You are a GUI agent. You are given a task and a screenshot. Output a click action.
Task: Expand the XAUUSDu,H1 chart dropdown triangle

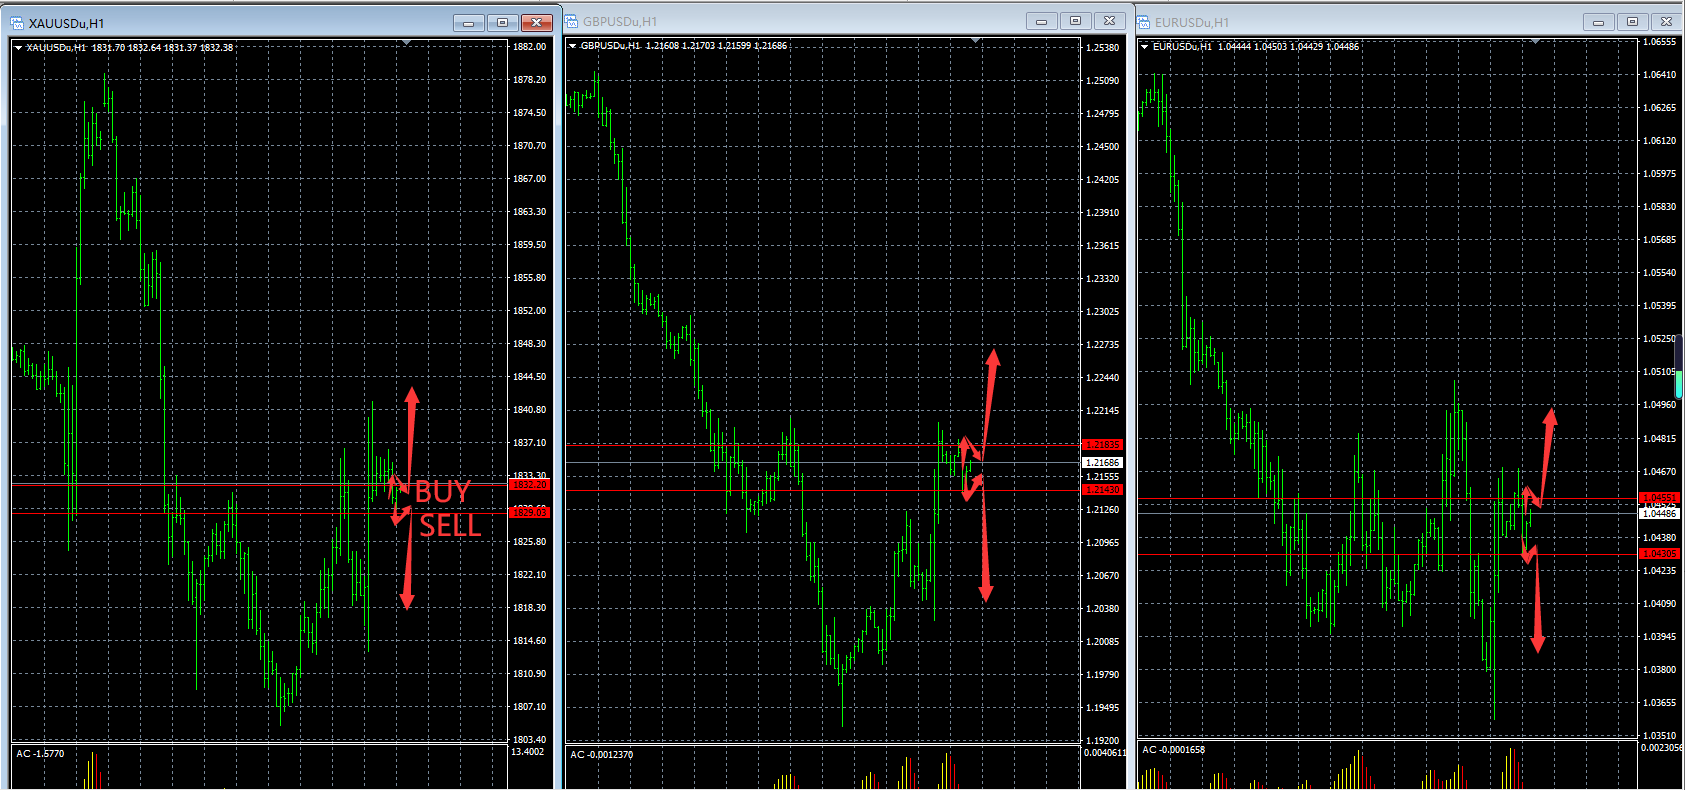pos(18,47)
